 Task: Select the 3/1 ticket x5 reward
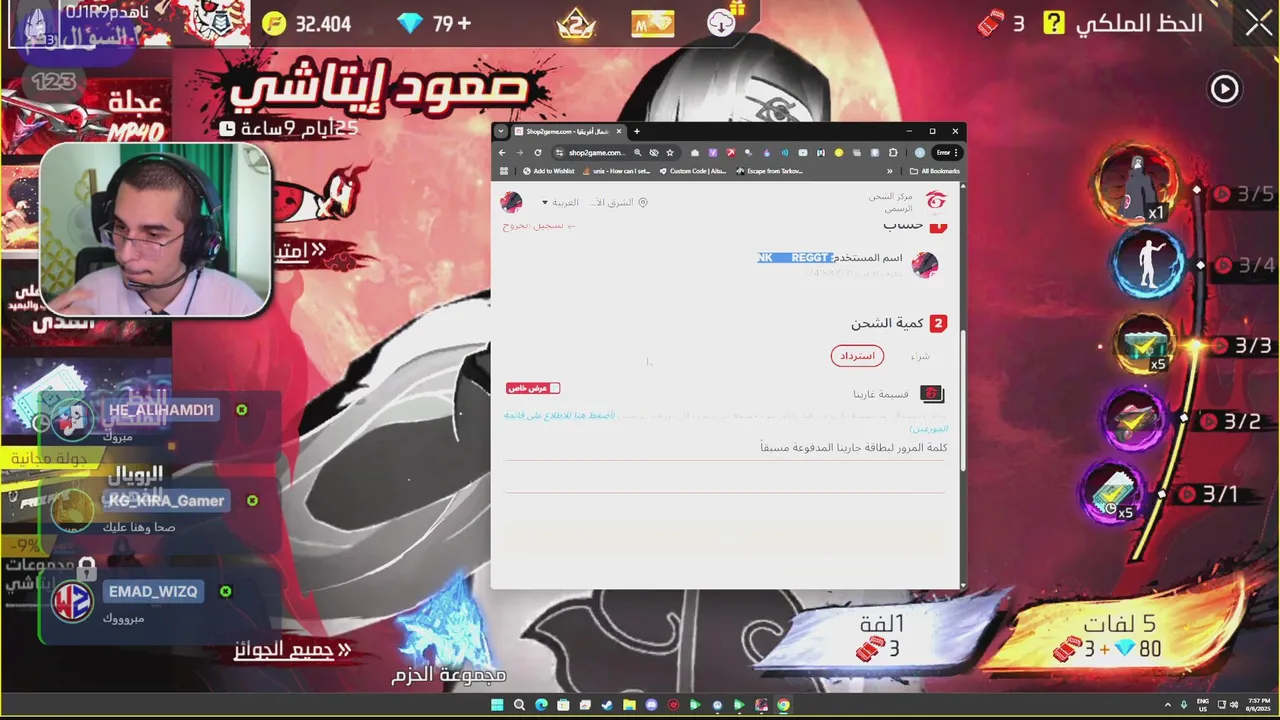(1112, 493)
